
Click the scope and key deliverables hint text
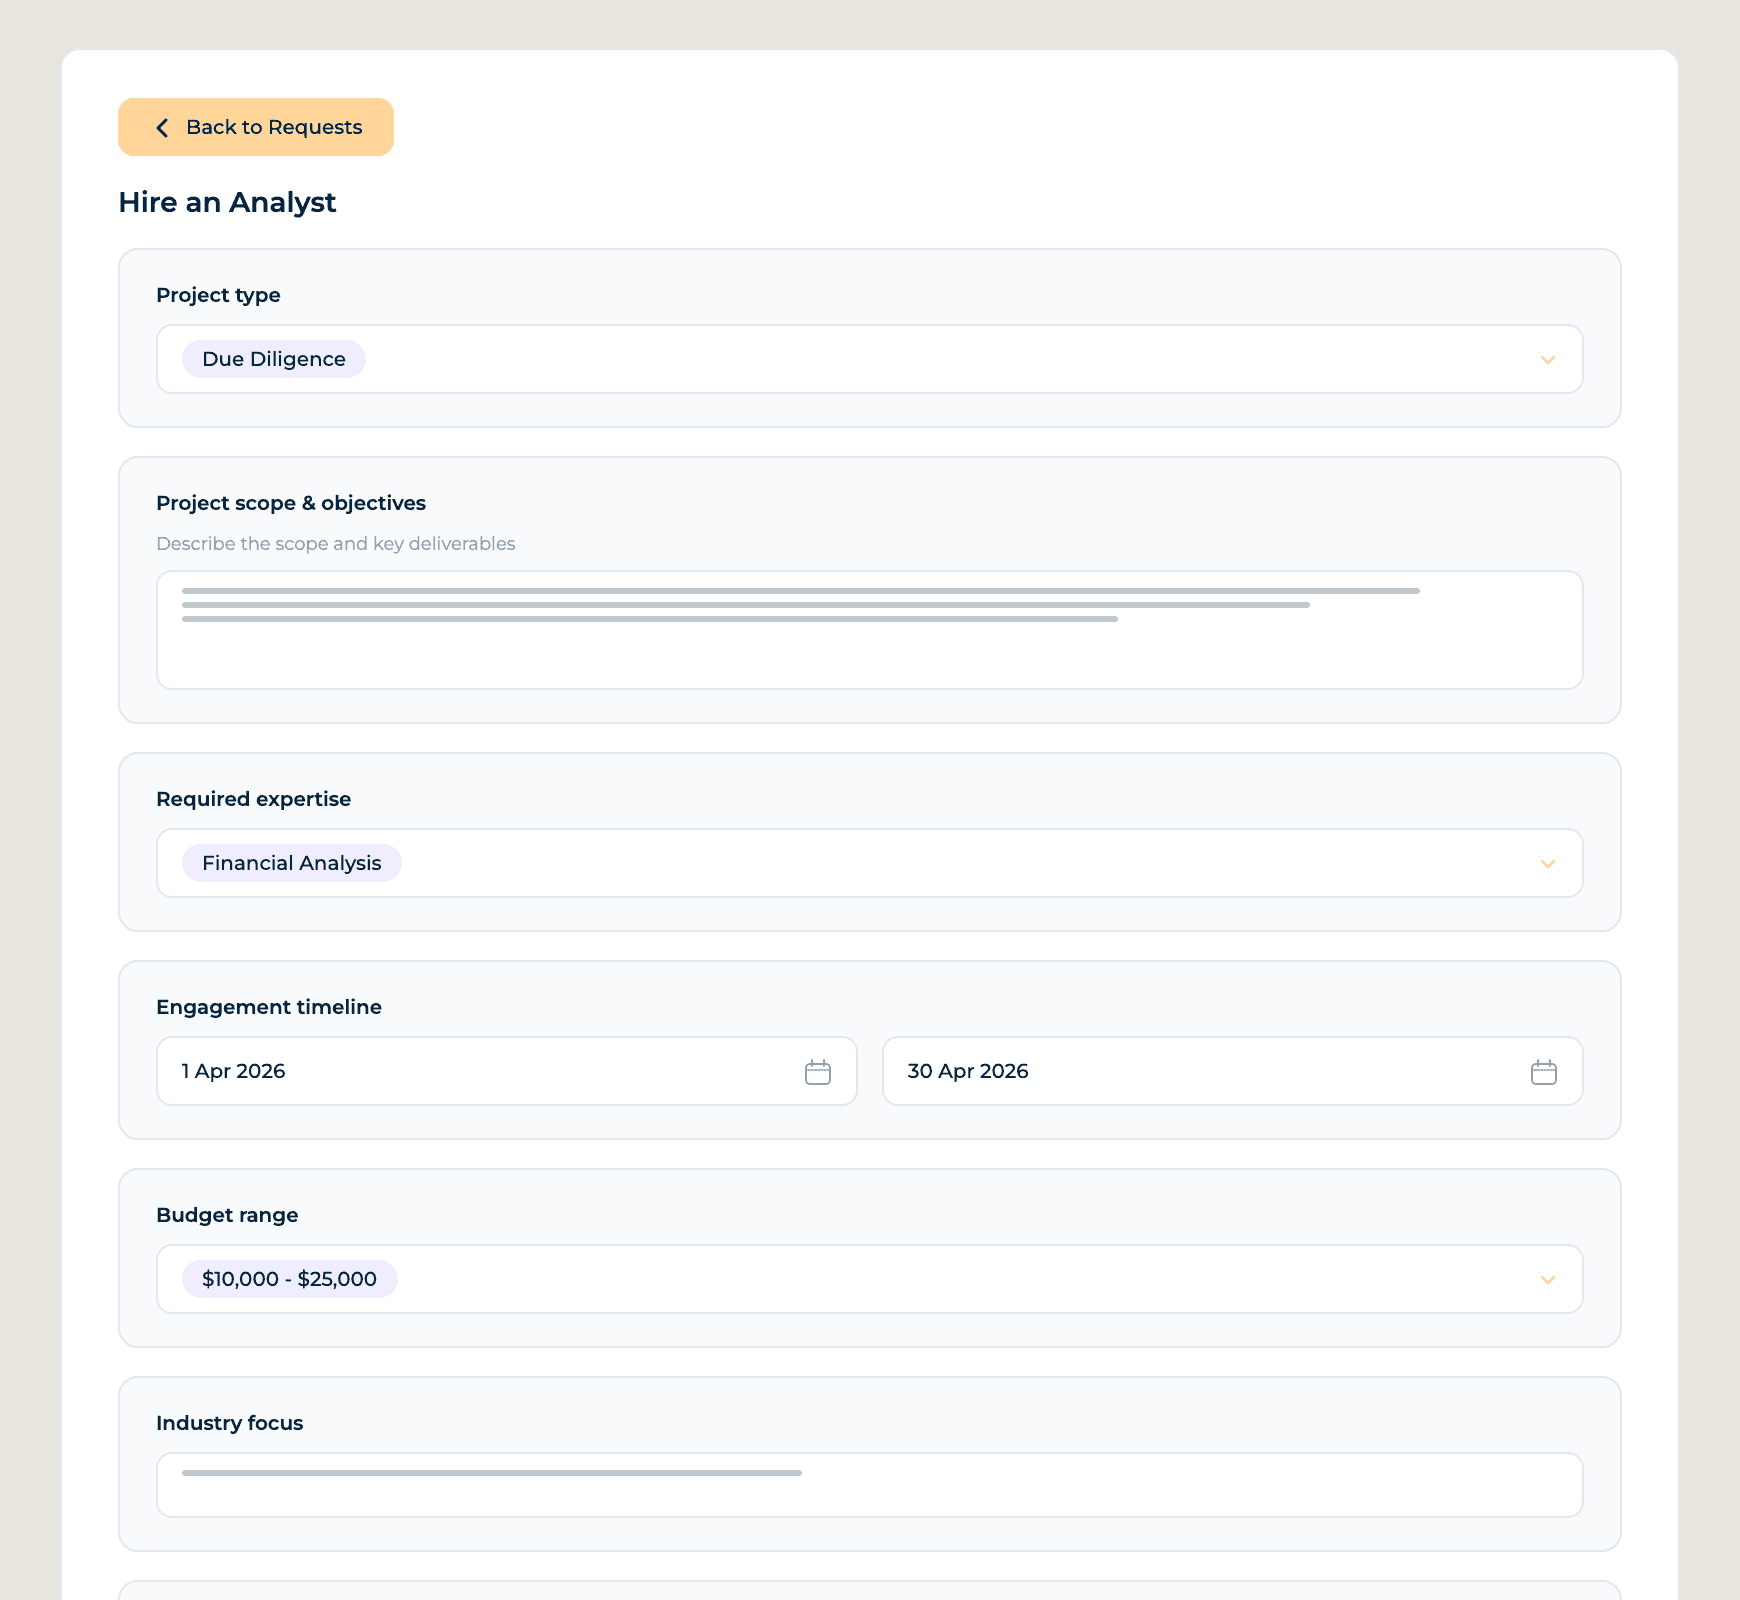tap(335, 544)
